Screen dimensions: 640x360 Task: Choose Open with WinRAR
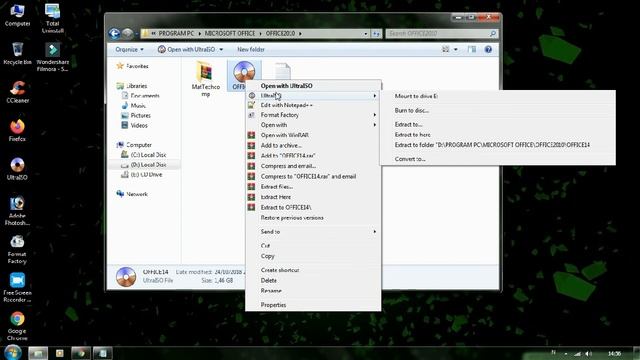coord(313,135)
